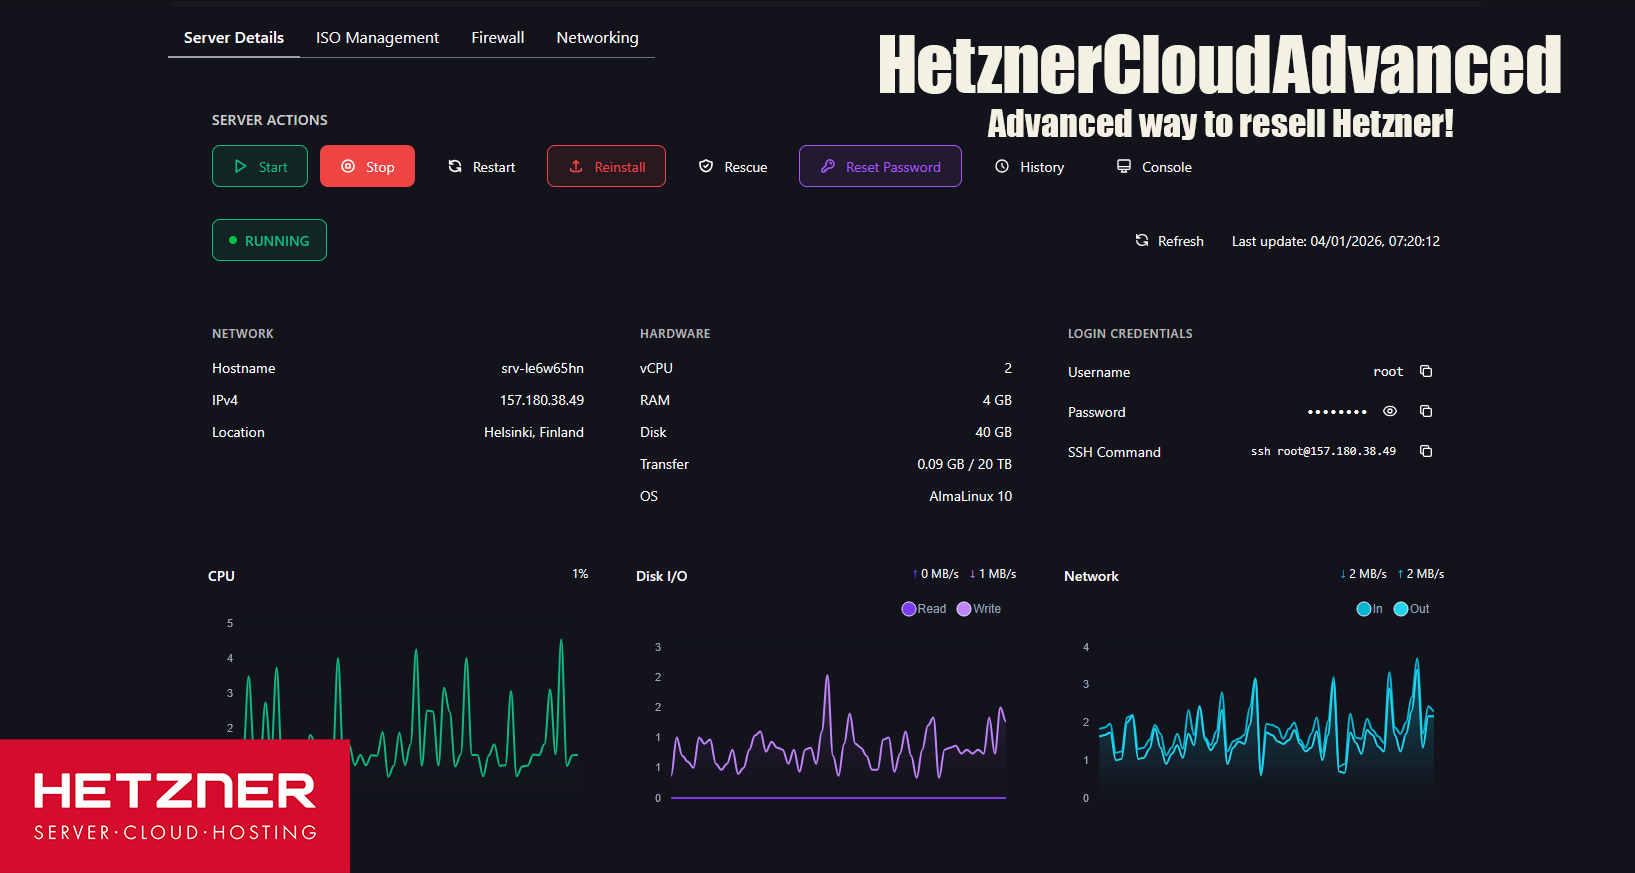Click the Hetzner logo

(x=175, y=806)
